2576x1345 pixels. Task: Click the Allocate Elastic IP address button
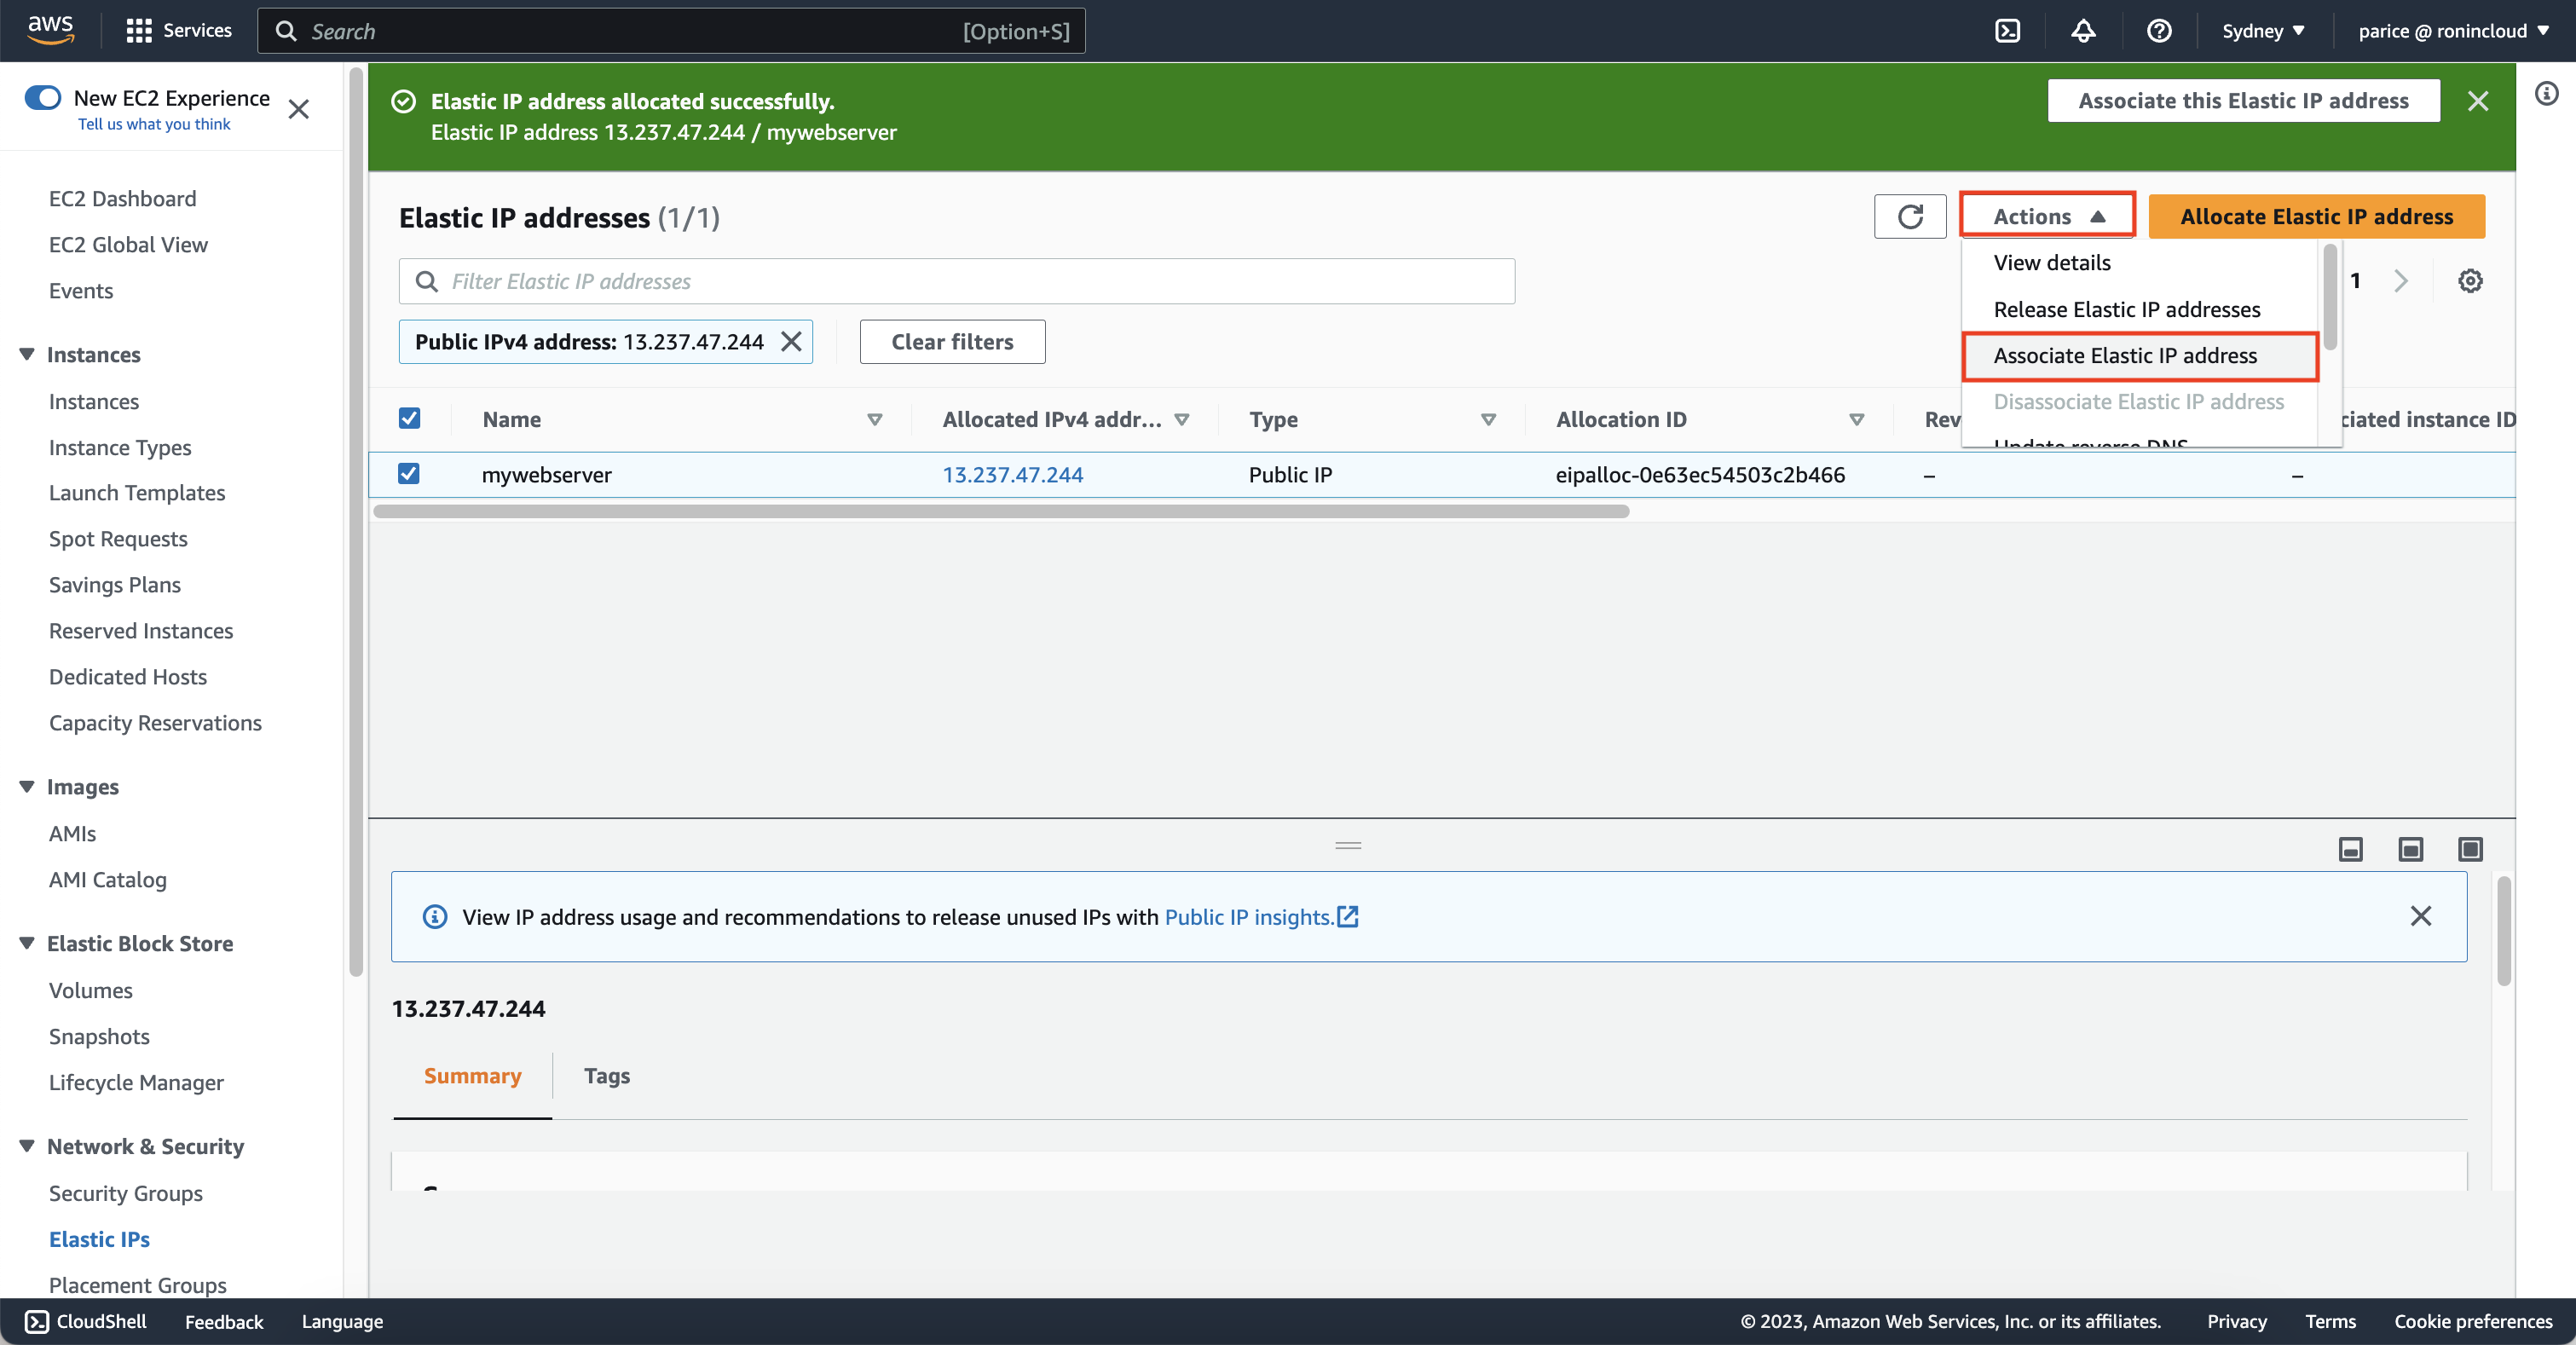pos(2316,217)
